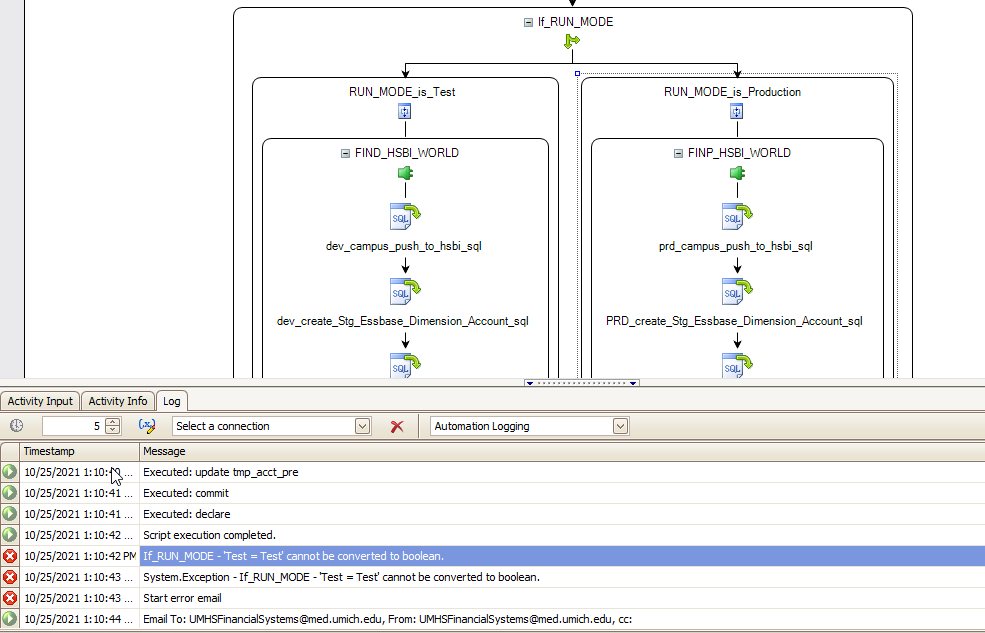Select prd_campus_push_to_hsbi_sql SQL task icon
Screen dimensions: 985x633
tap(737, 217)
